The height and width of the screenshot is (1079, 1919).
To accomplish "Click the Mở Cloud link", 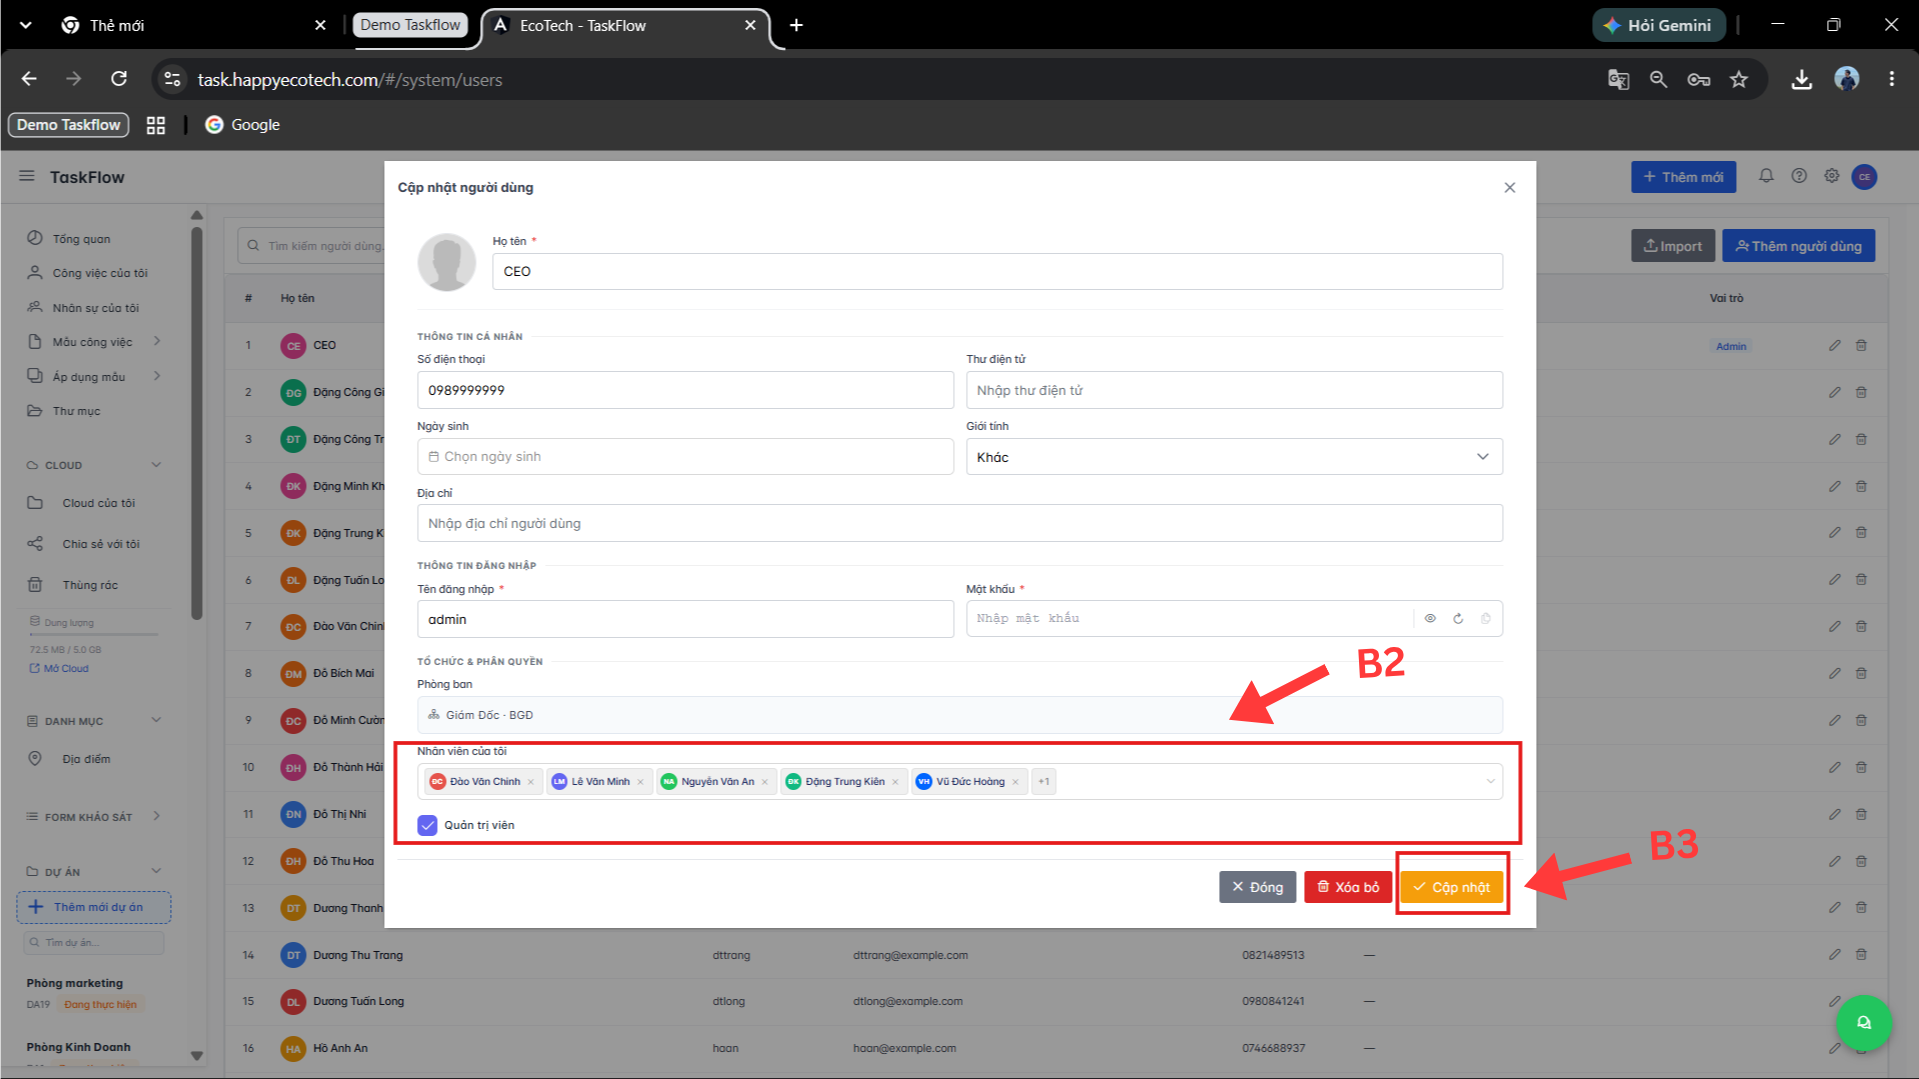I will [60, 669].
